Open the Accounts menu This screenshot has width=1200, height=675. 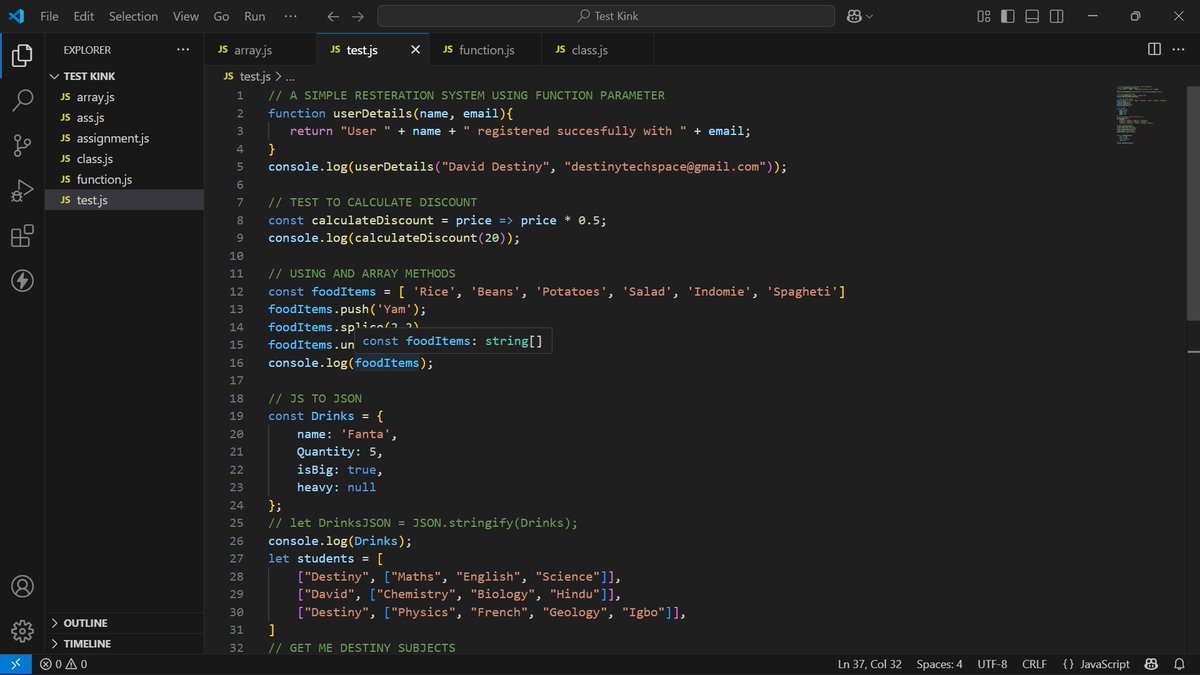tap(22, 586)
